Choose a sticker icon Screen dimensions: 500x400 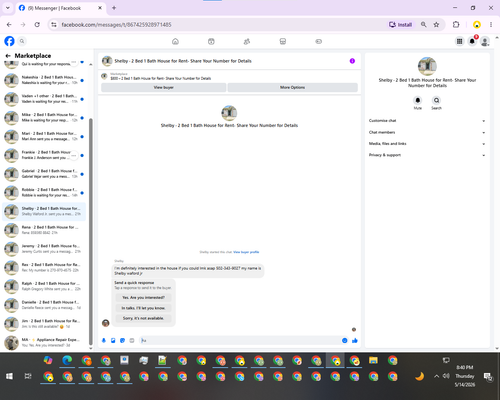[122, 340]
